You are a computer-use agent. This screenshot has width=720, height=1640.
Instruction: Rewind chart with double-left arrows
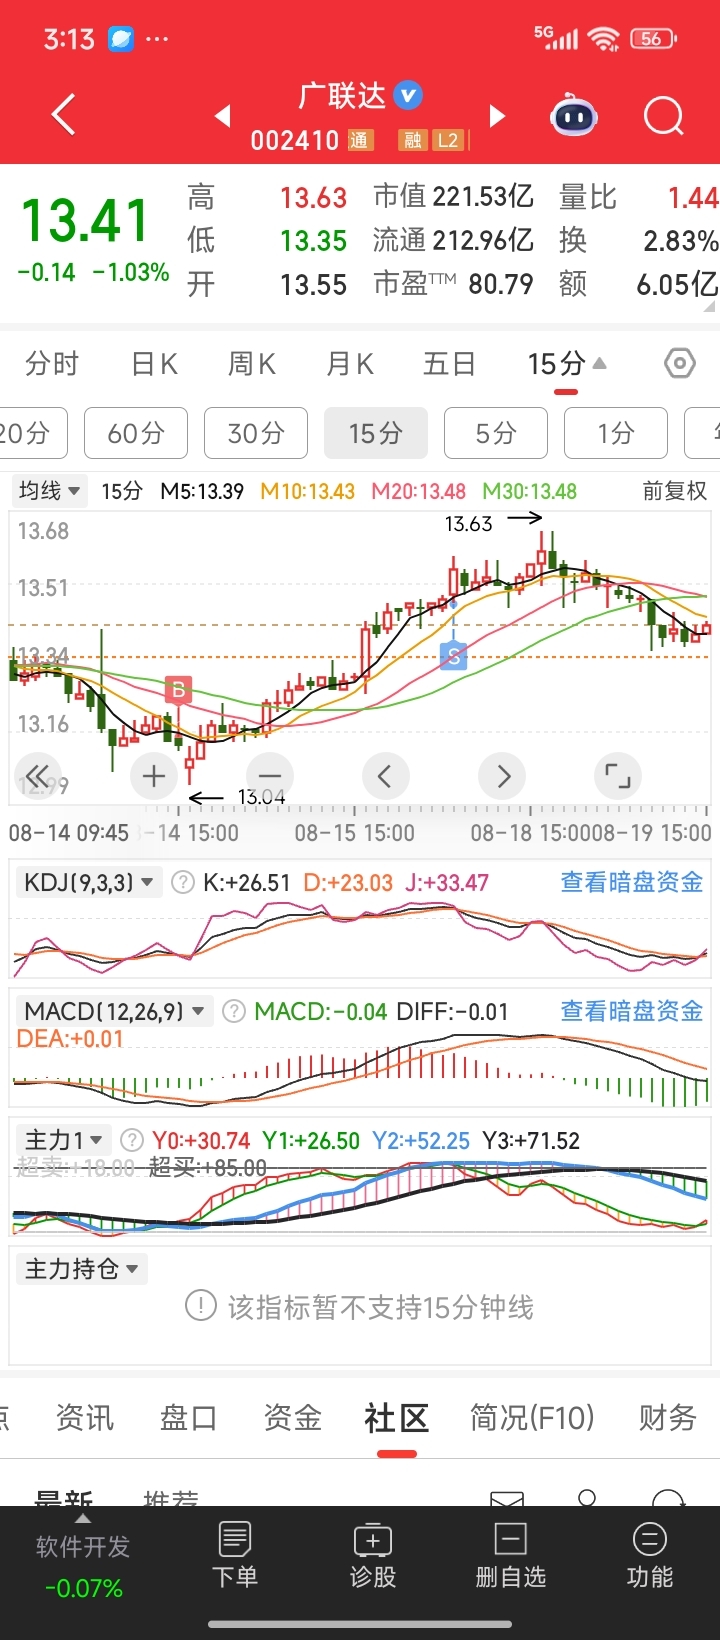point(38,775)
